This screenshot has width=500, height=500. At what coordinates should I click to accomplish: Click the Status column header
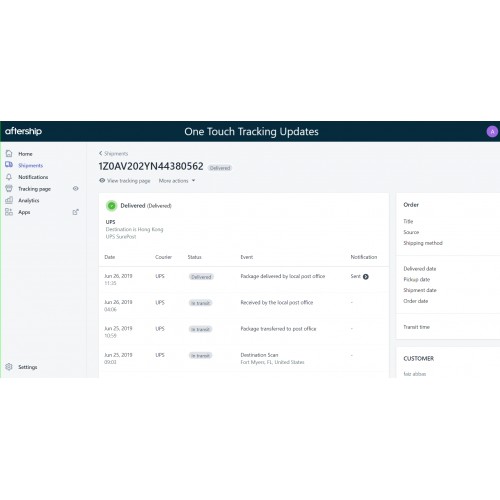point(194,257)
